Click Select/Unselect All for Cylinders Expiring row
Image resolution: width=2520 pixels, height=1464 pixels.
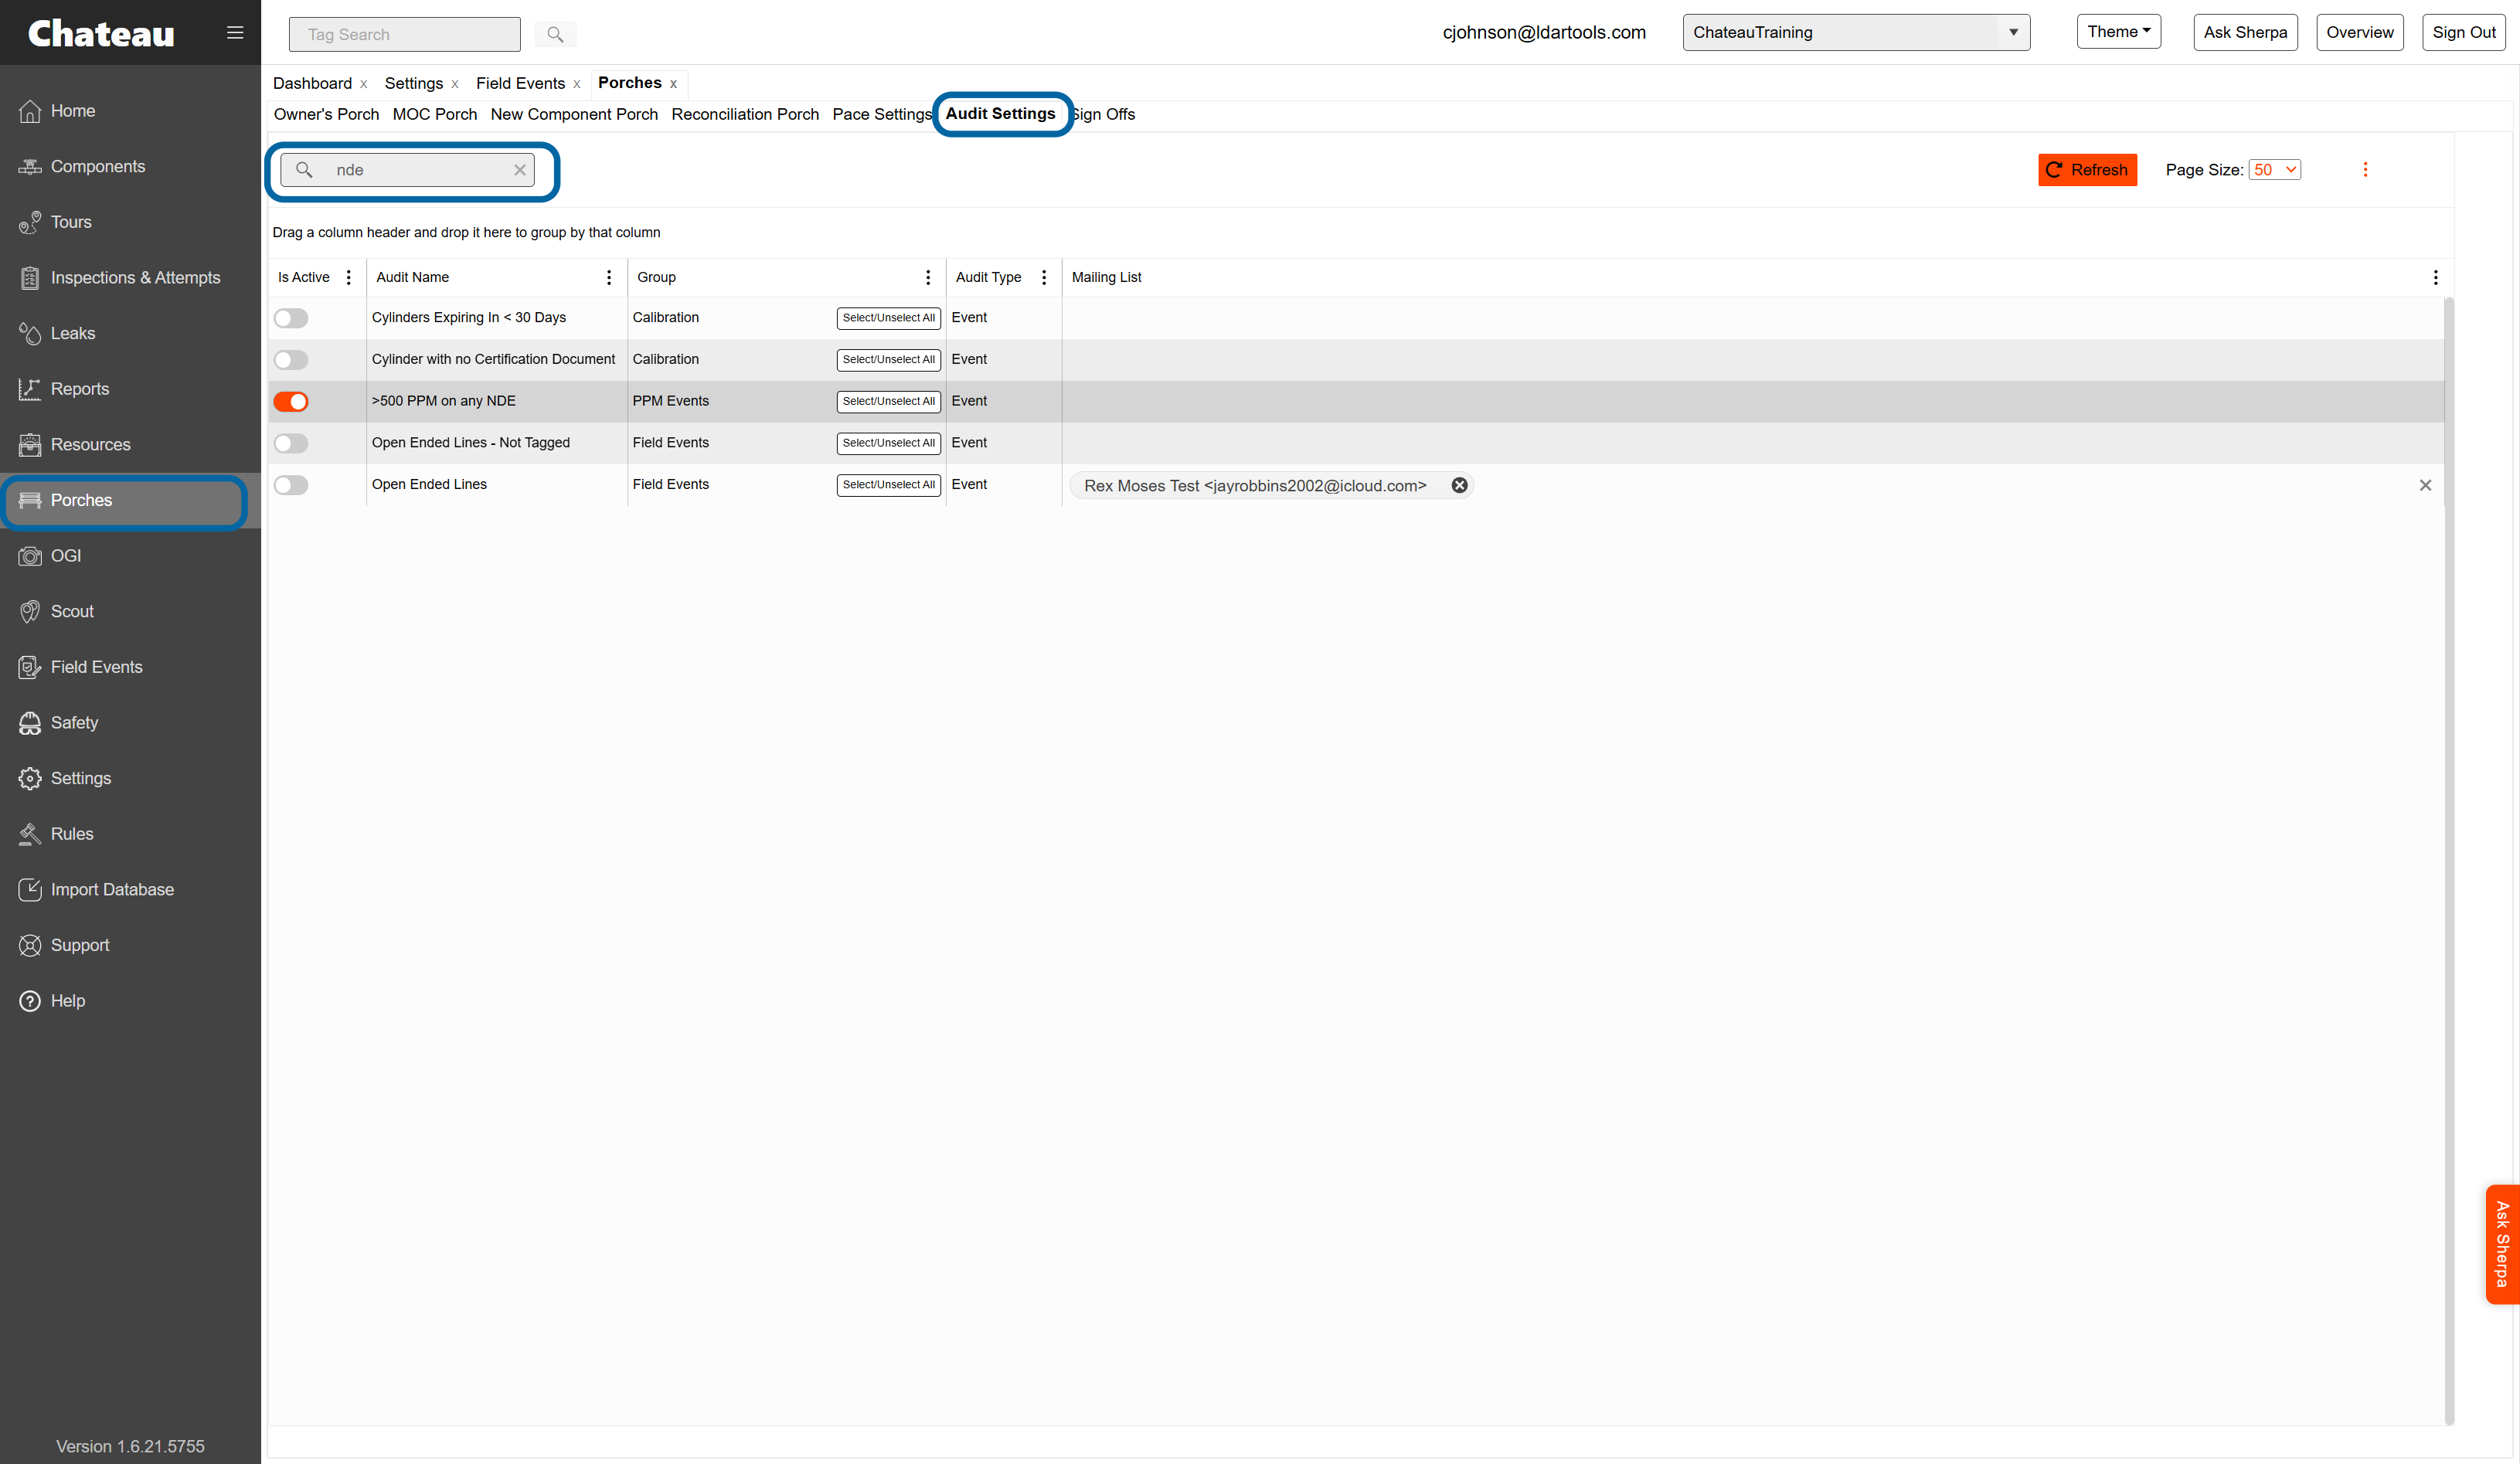pyautogui.click(x=888, y=318)
